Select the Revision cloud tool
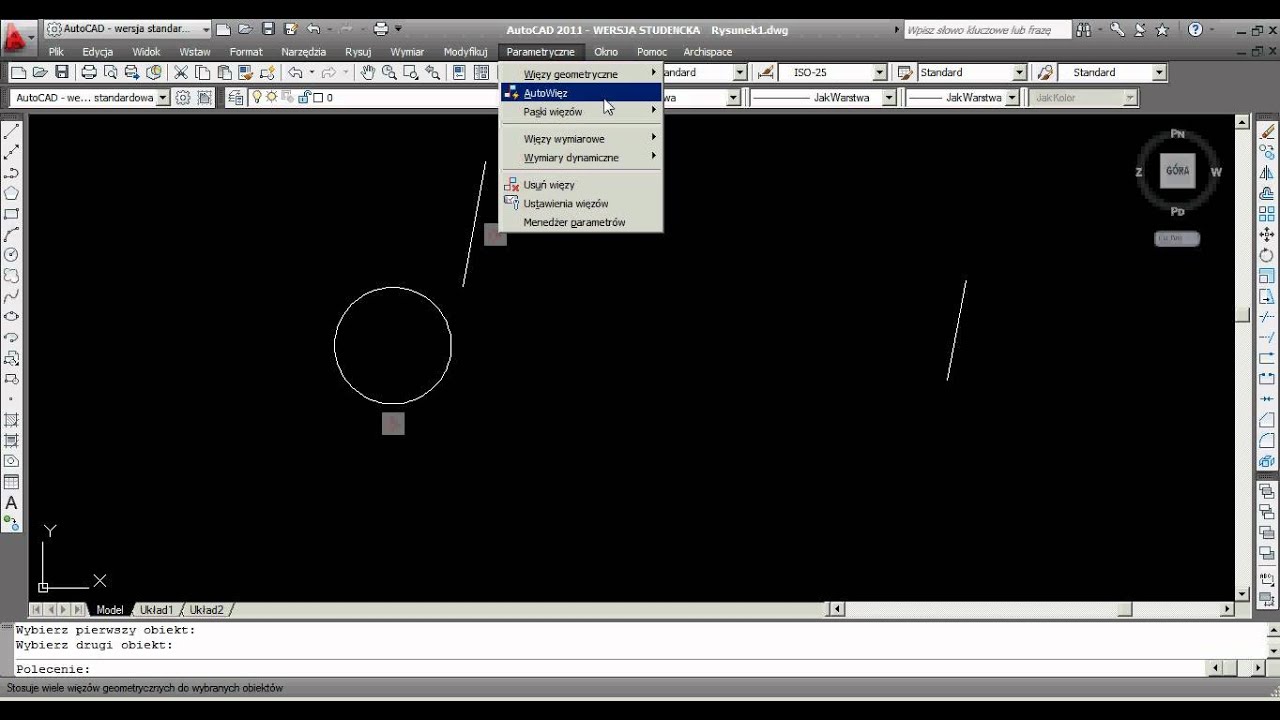 click(11, 275)
